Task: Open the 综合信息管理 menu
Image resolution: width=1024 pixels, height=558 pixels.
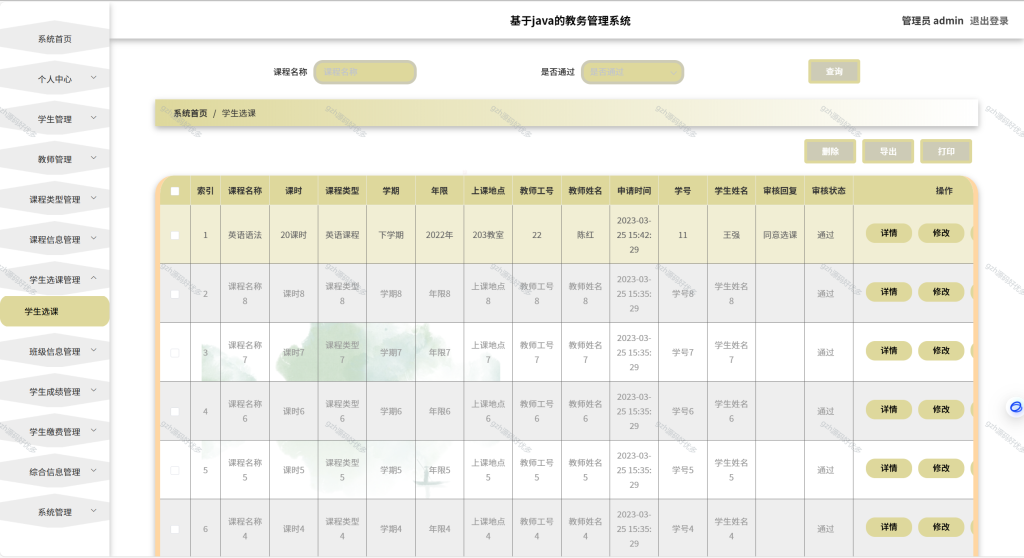Action: [55, 472]
